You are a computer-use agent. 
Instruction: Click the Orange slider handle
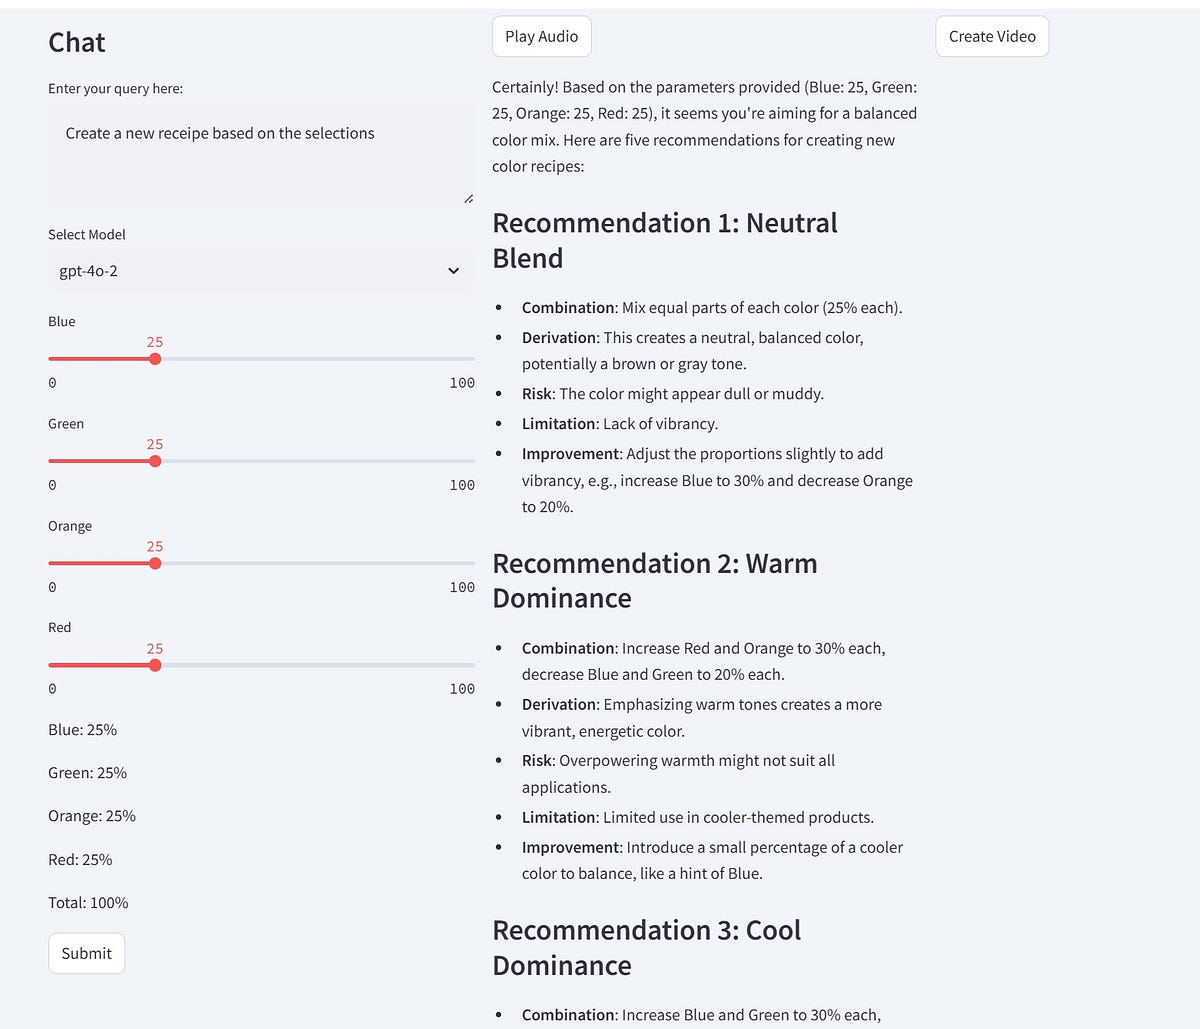(155, 563)
